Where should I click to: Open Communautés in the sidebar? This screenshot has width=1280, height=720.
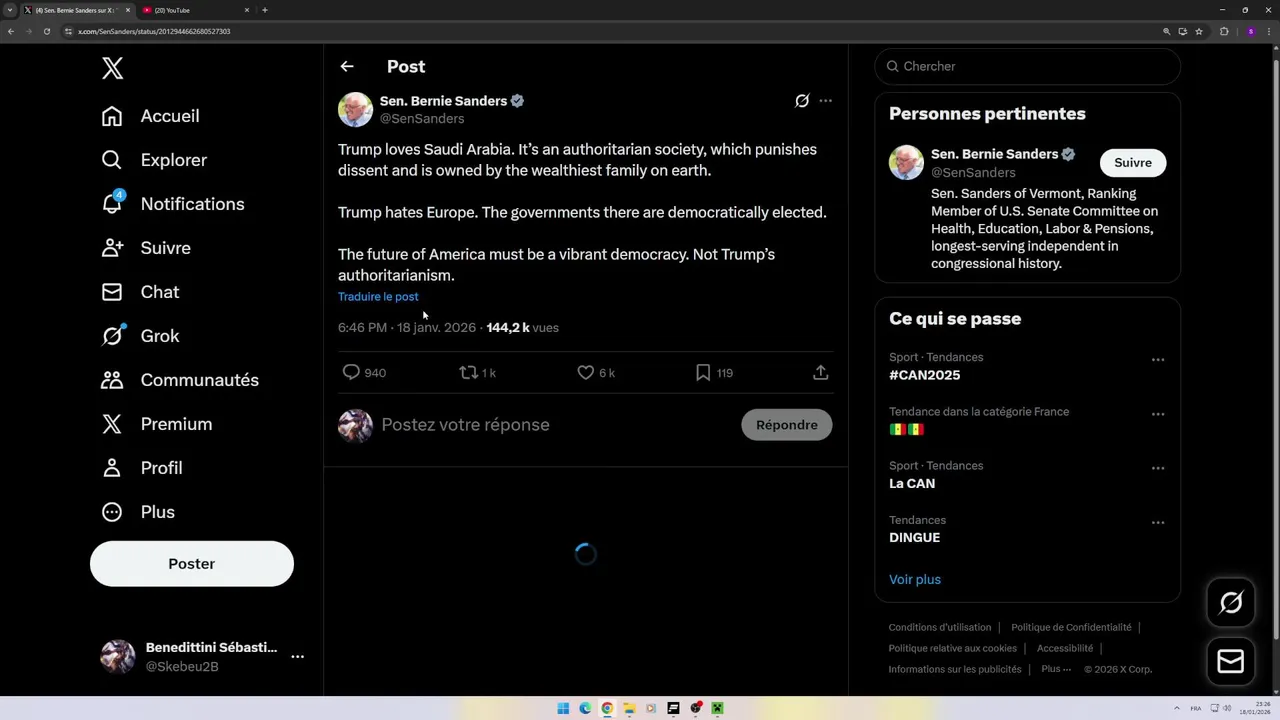click(180, 380)
